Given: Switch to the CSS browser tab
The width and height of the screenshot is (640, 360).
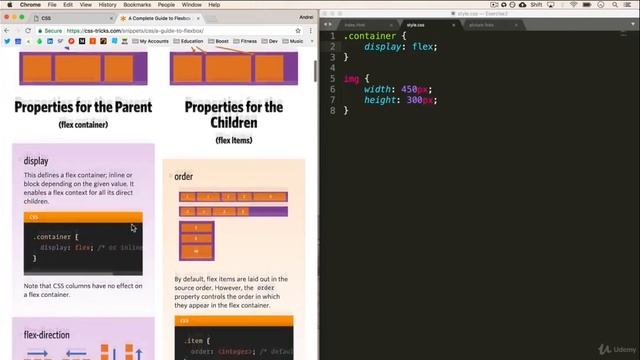Looking at the screenshot, I should [x=71, y=18].
